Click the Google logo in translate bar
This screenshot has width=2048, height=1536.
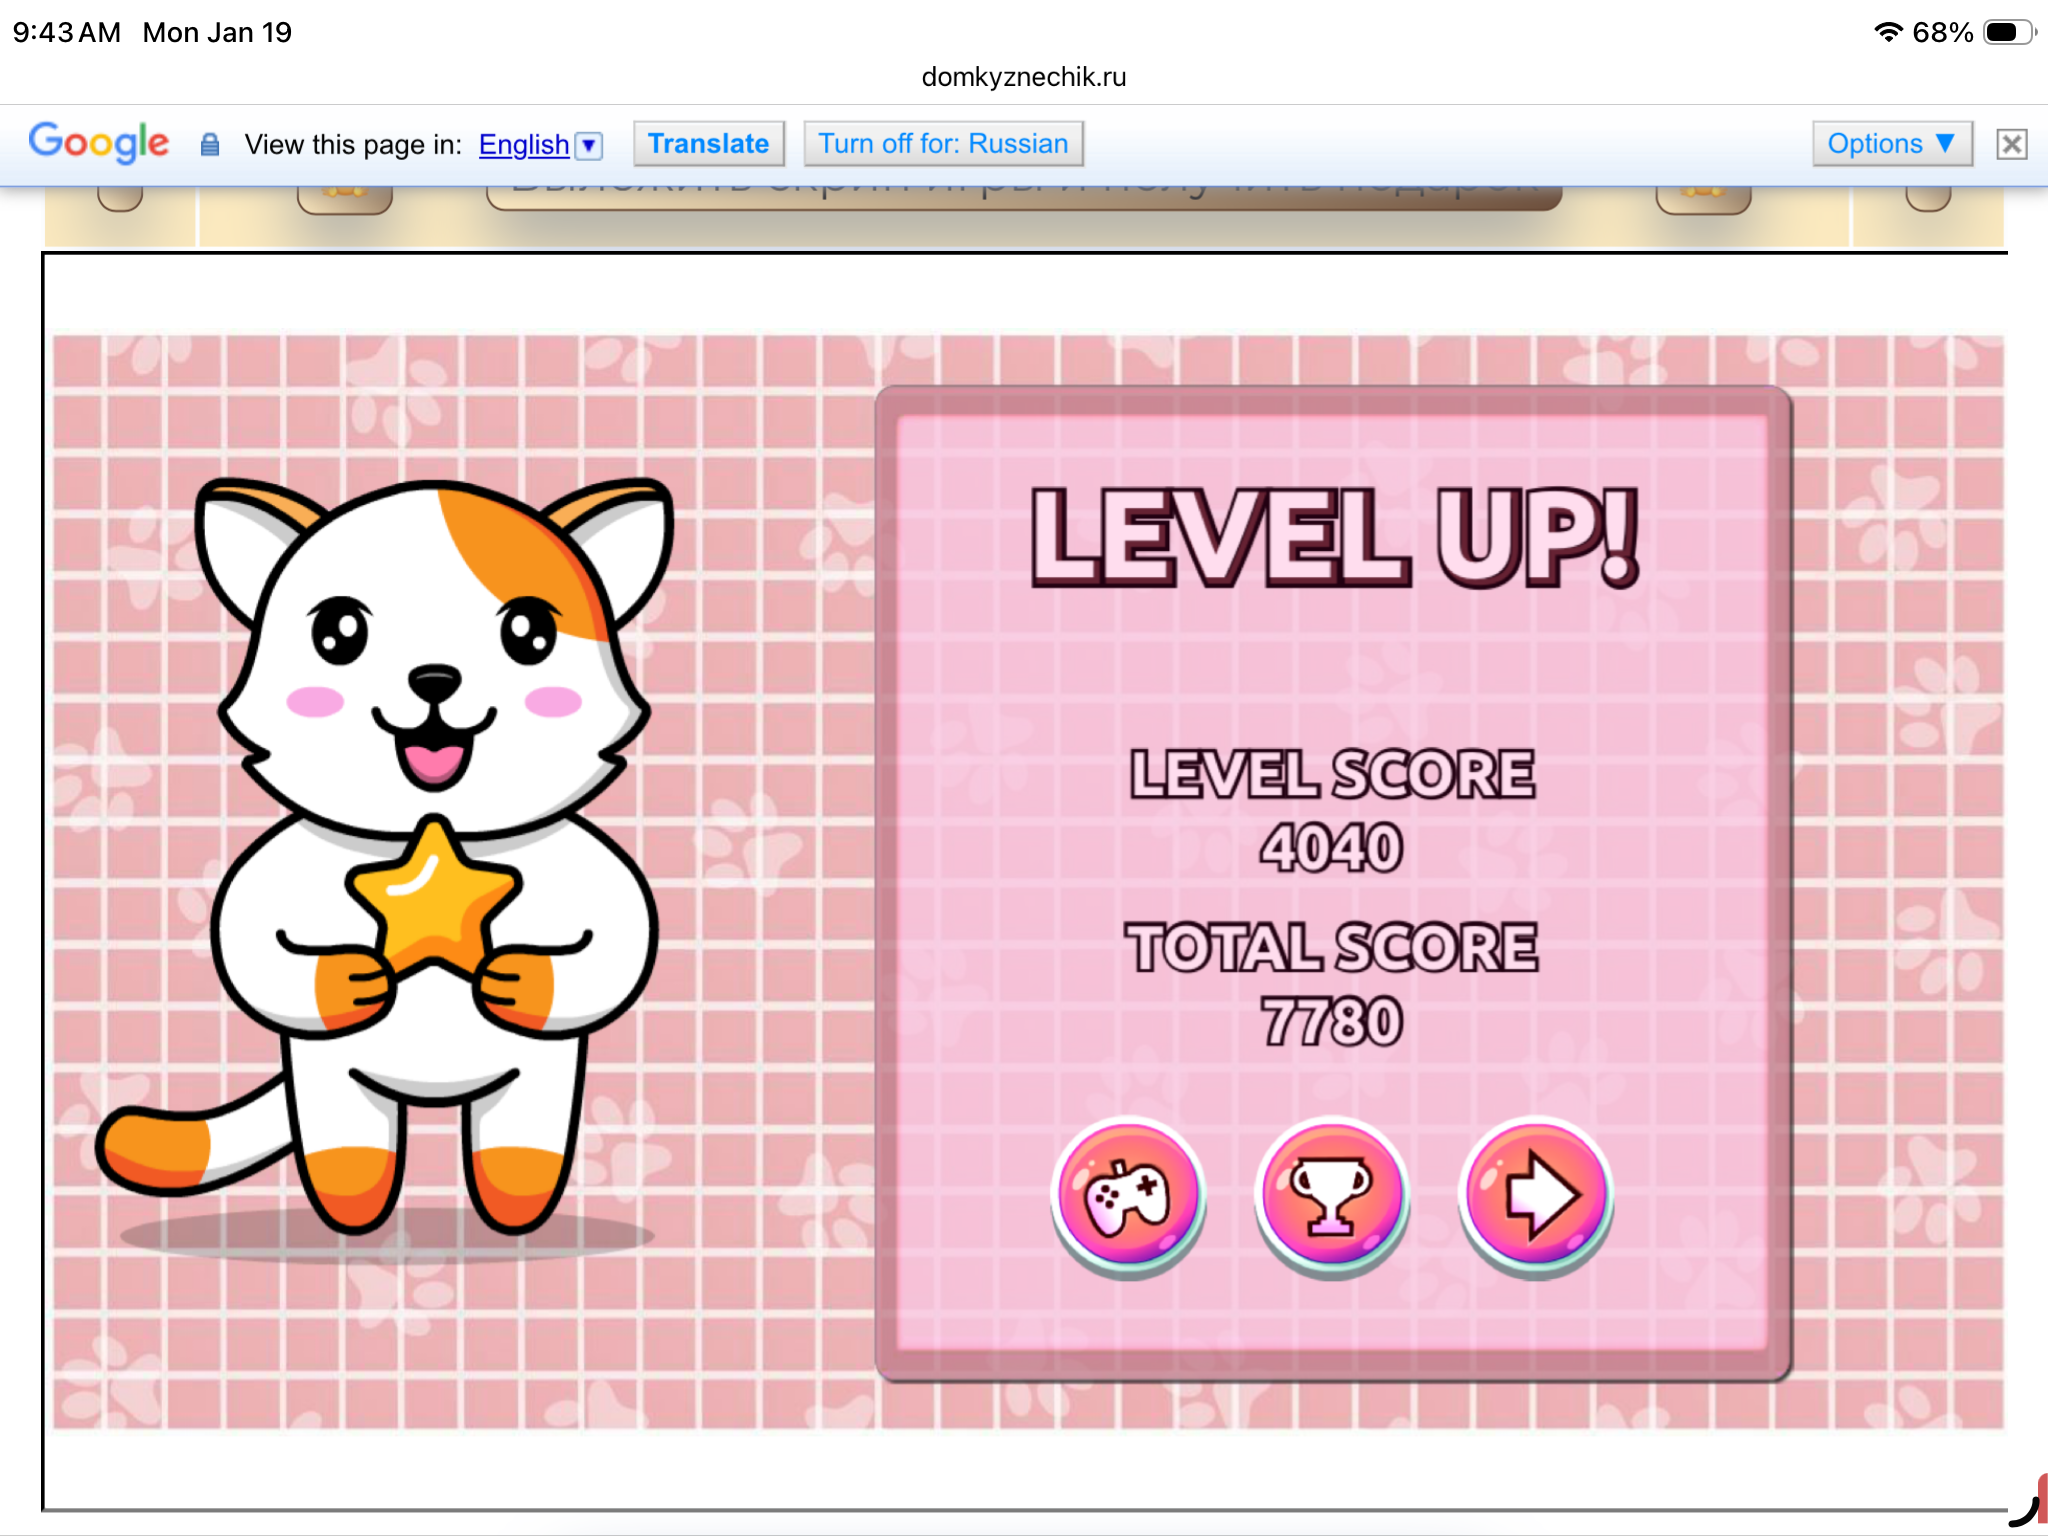click(99, 143)
